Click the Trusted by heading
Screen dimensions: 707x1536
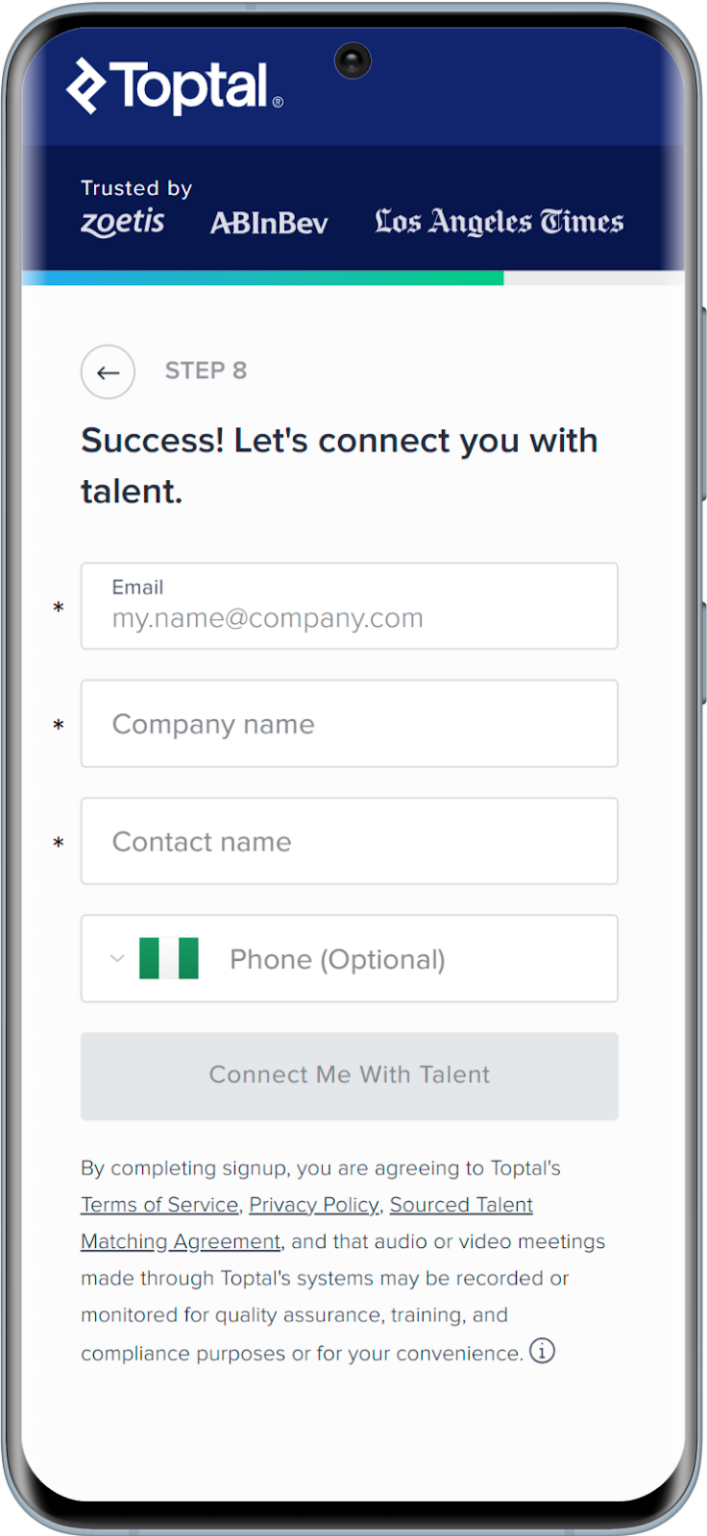(136, 188)
